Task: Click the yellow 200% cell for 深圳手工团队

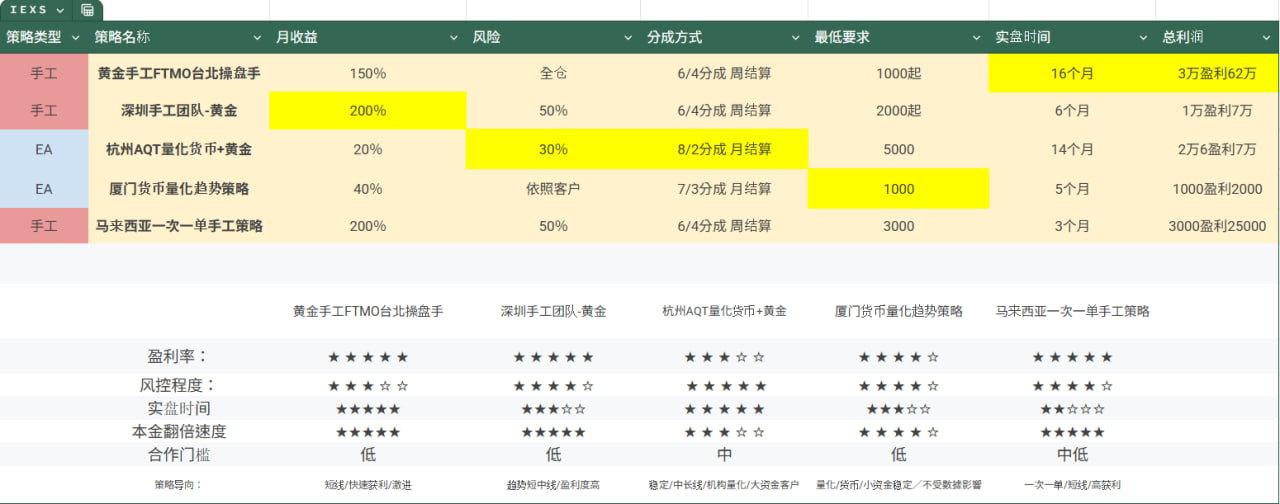Action: pyautogui.click(x=368, y=111)
